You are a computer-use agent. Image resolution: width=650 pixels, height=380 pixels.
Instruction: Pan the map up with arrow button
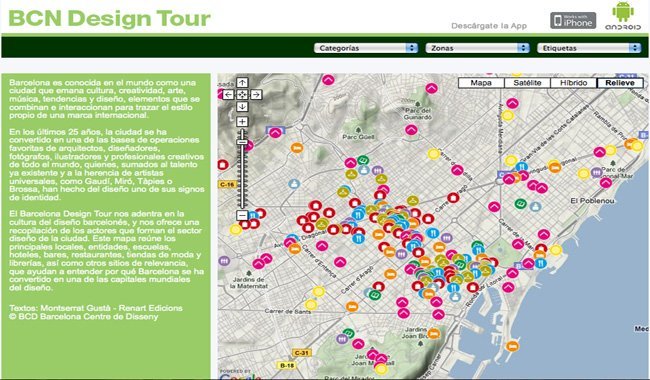click(242, 82)
